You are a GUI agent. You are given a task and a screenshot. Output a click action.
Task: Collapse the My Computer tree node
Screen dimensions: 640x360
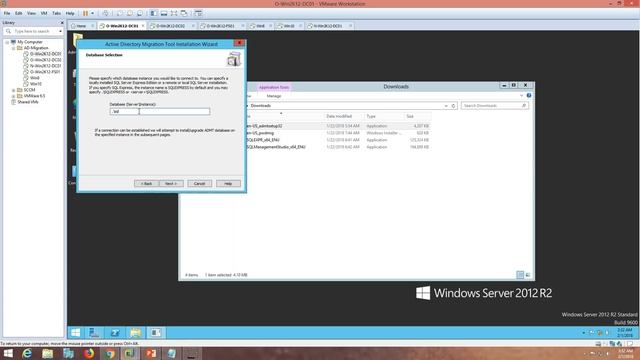7,42
